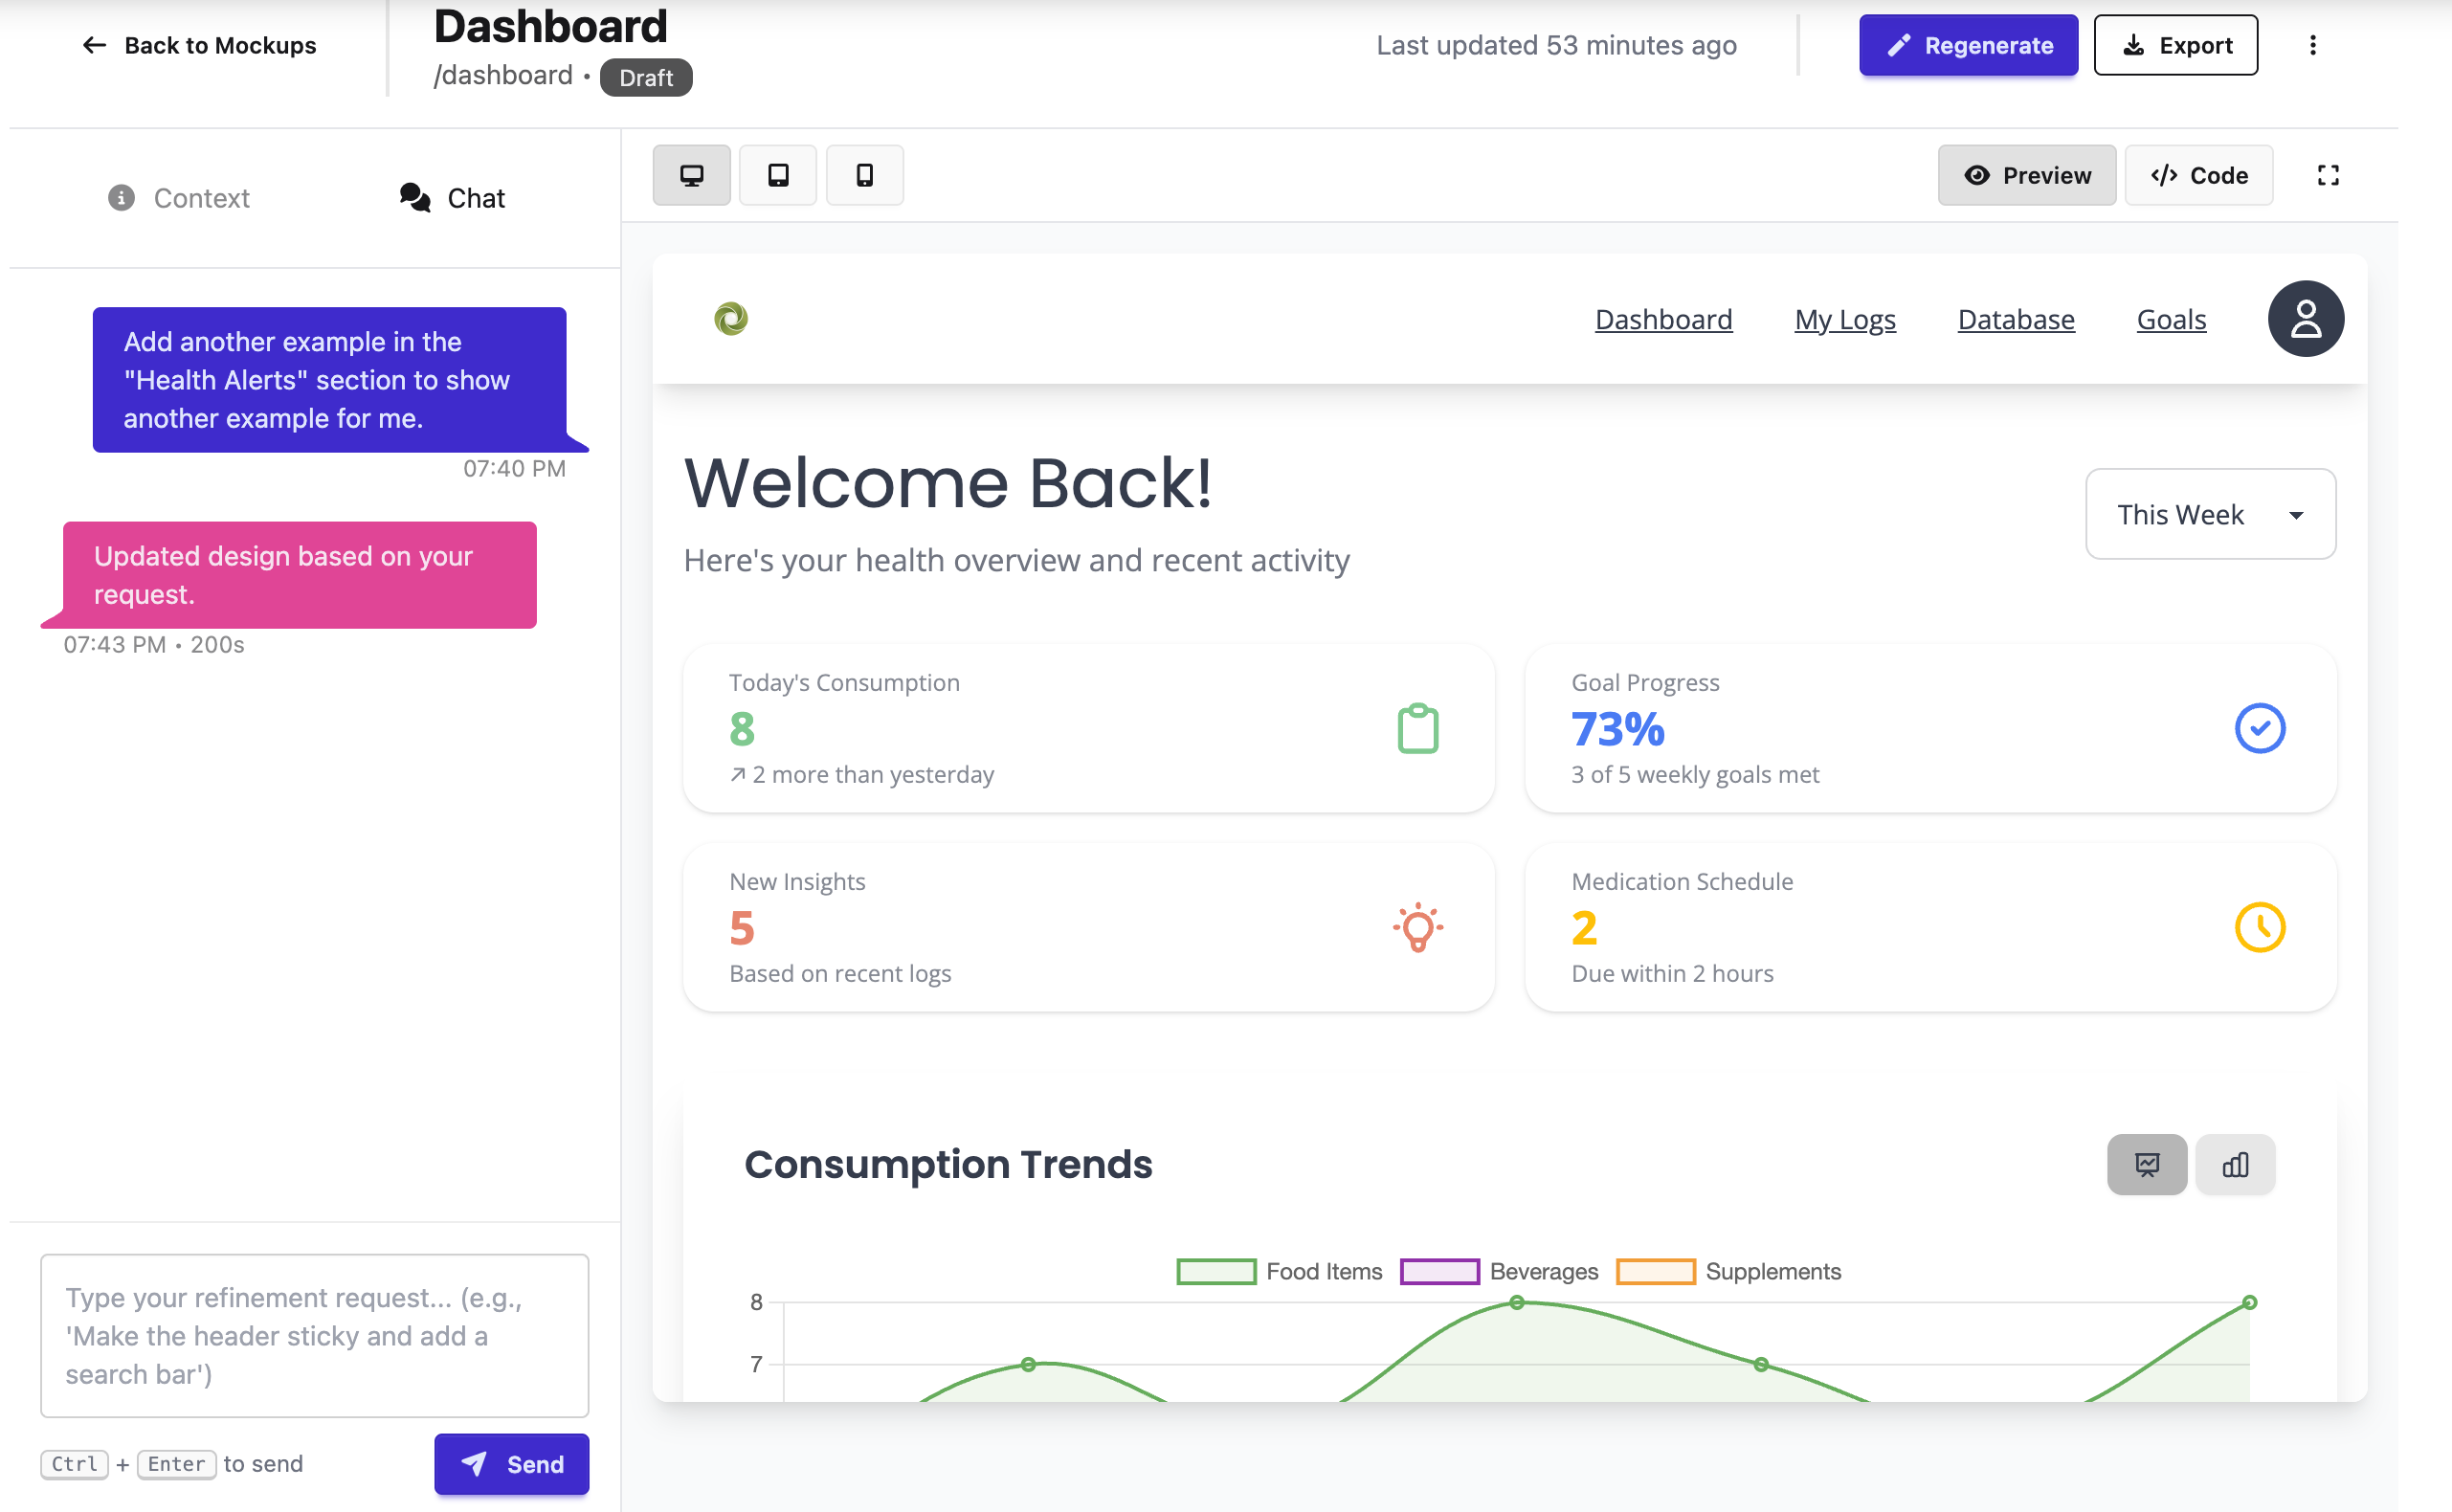Open the My Logs navigation link

(x=1845, y=319)
